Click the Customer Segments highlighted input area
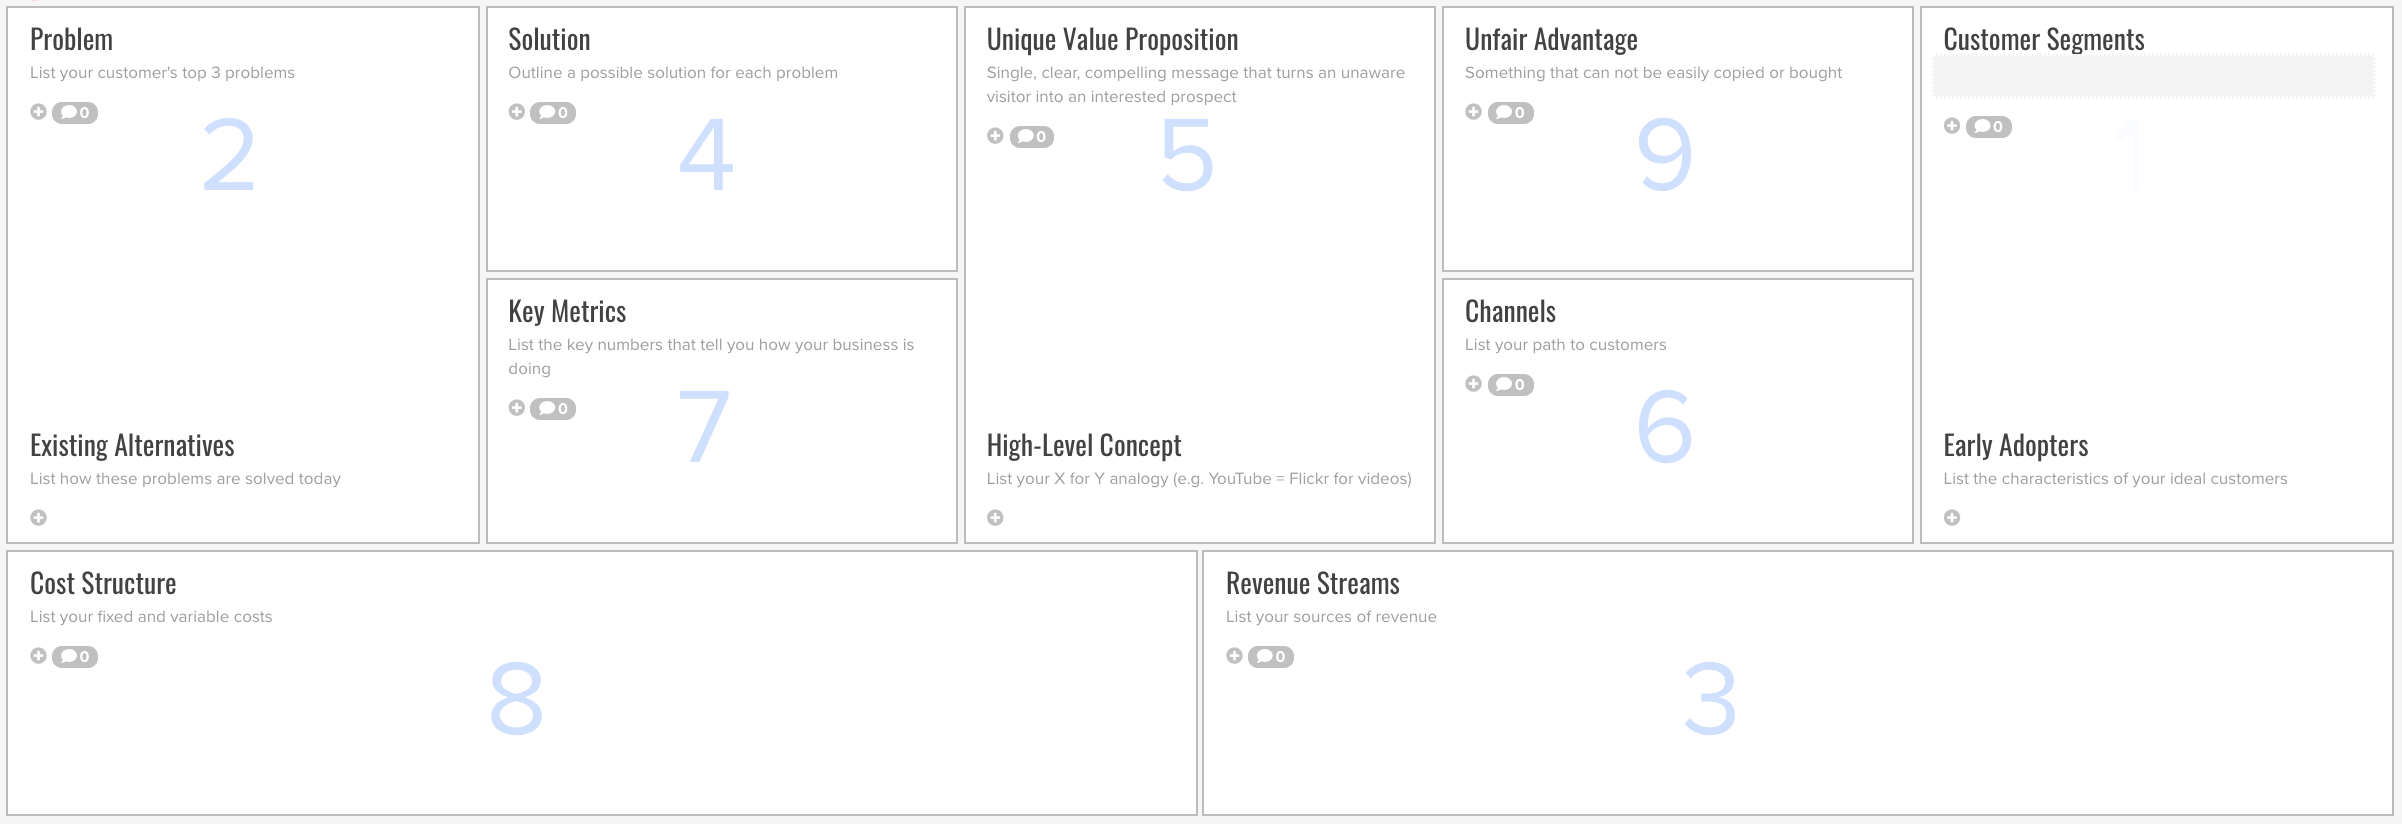The height and width of the screenshot is (824, 2402). pyautogui.click(x=2153, y=77)
